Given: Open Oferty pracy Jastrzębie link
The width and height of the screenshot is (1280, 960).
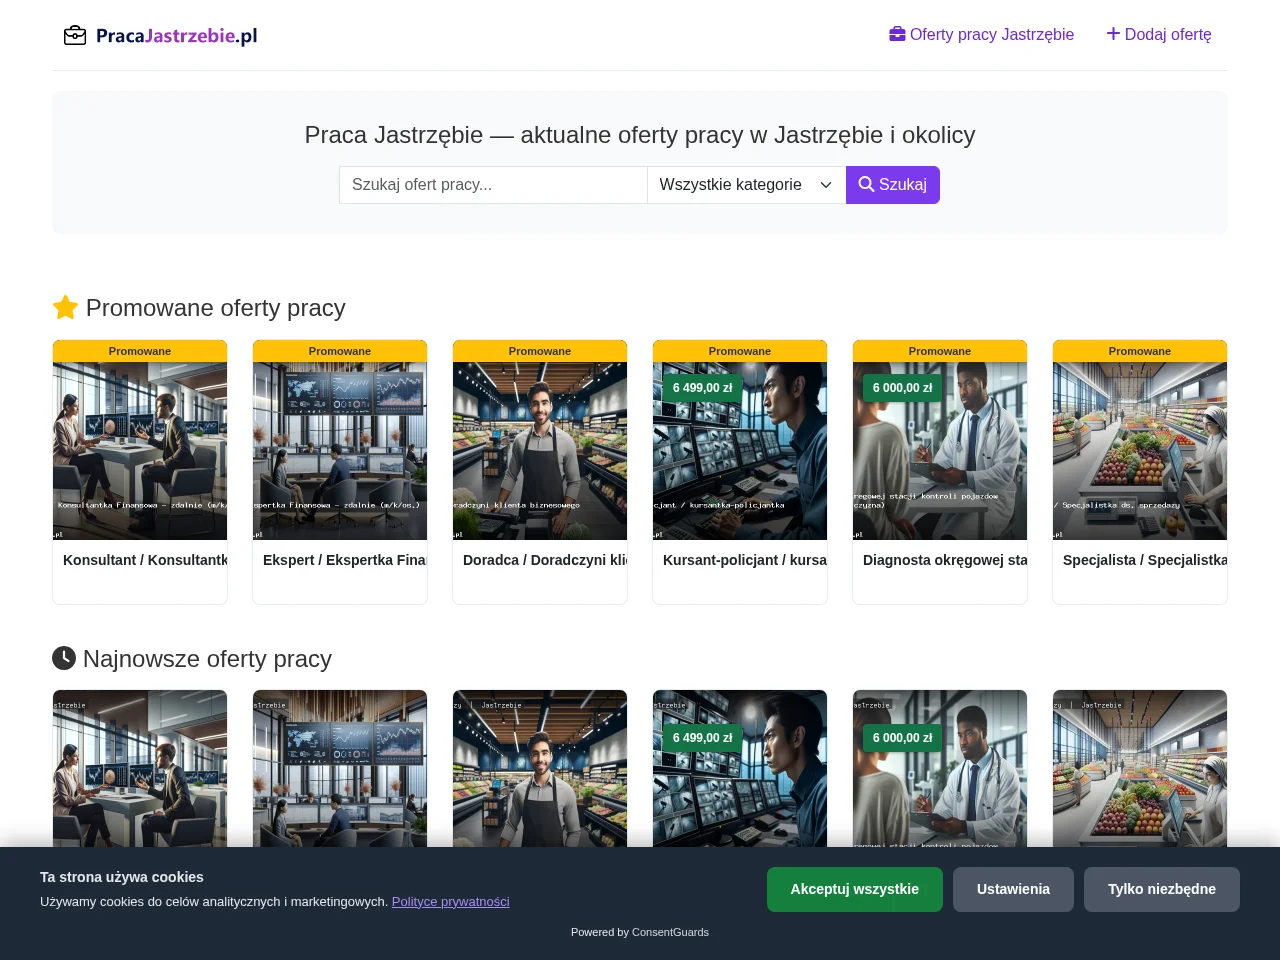Looking at the screenshot, I should point(981,34).
